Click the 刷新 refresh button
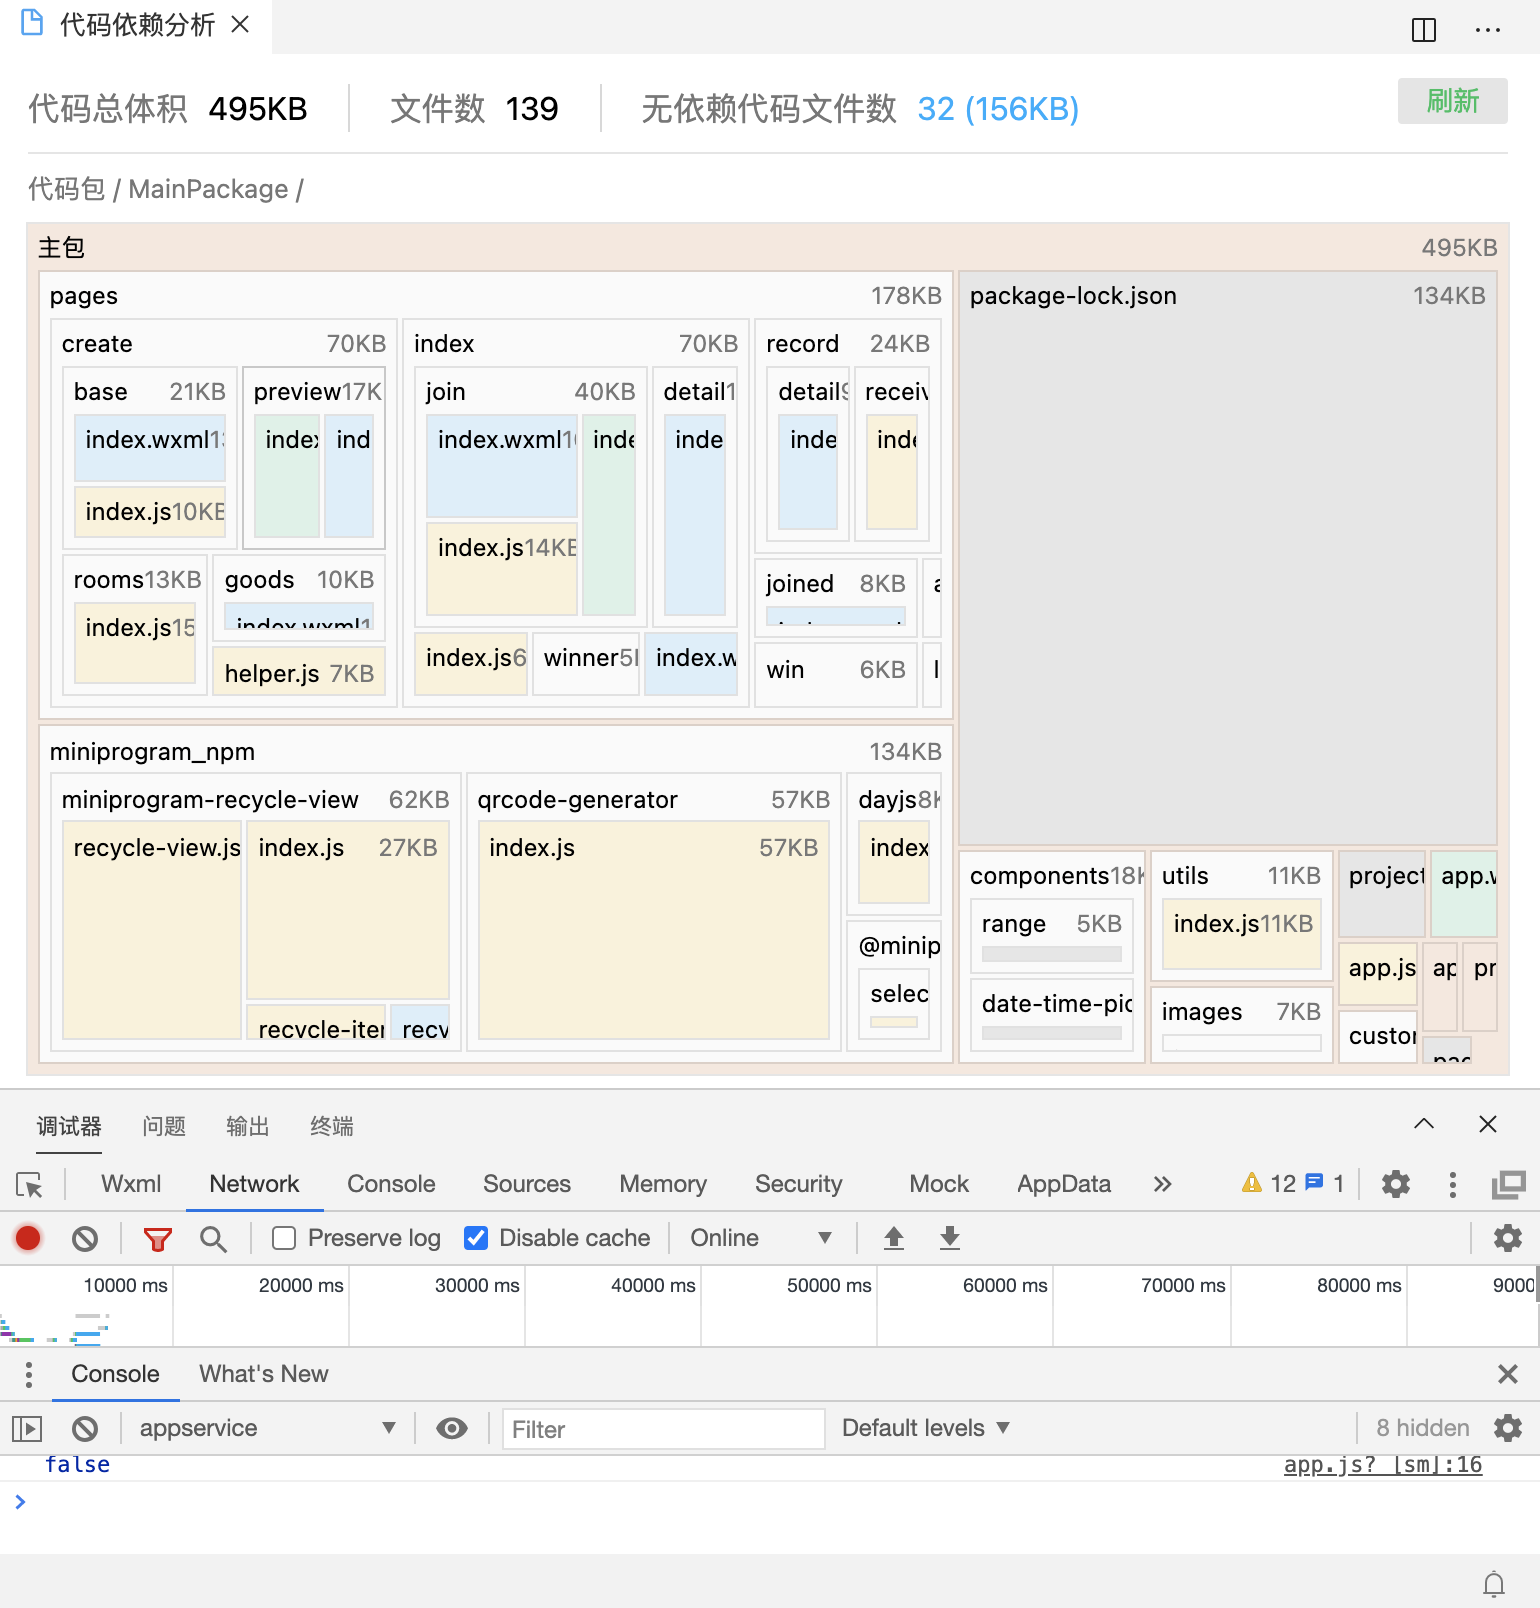1540x1608 pixels. [x=1452, y=101]
